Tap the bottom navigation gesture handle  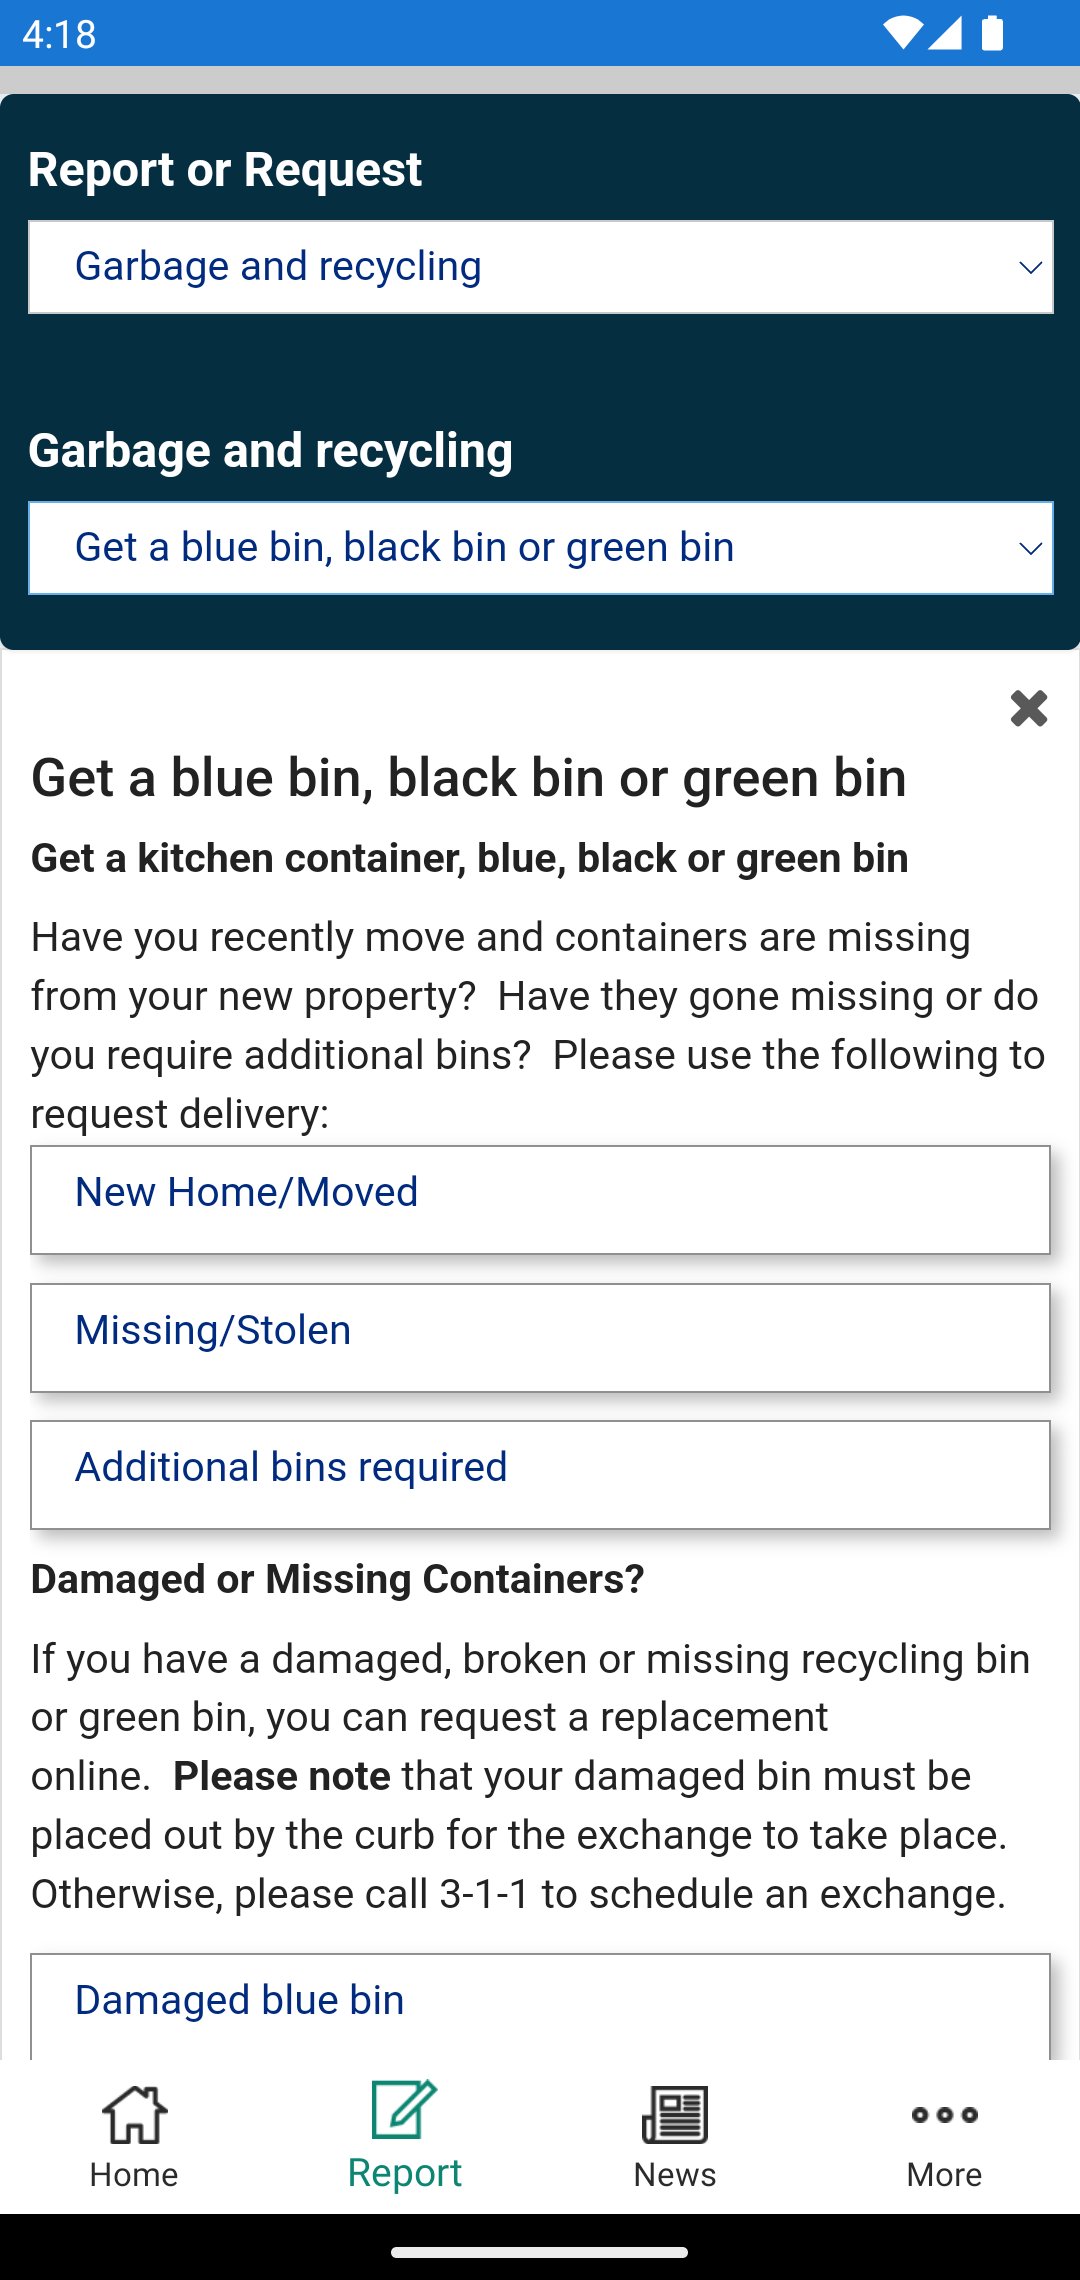540,2252
